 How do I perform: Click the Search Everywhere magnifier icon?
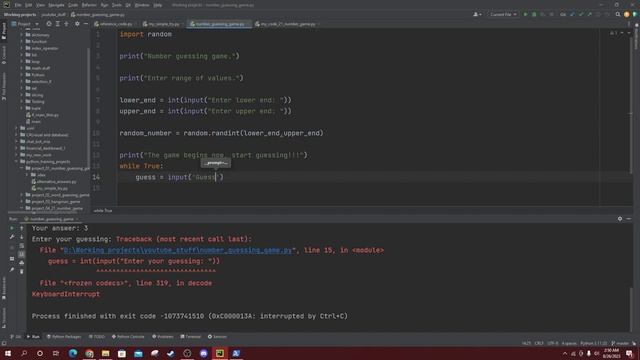(x=618, y=14)
